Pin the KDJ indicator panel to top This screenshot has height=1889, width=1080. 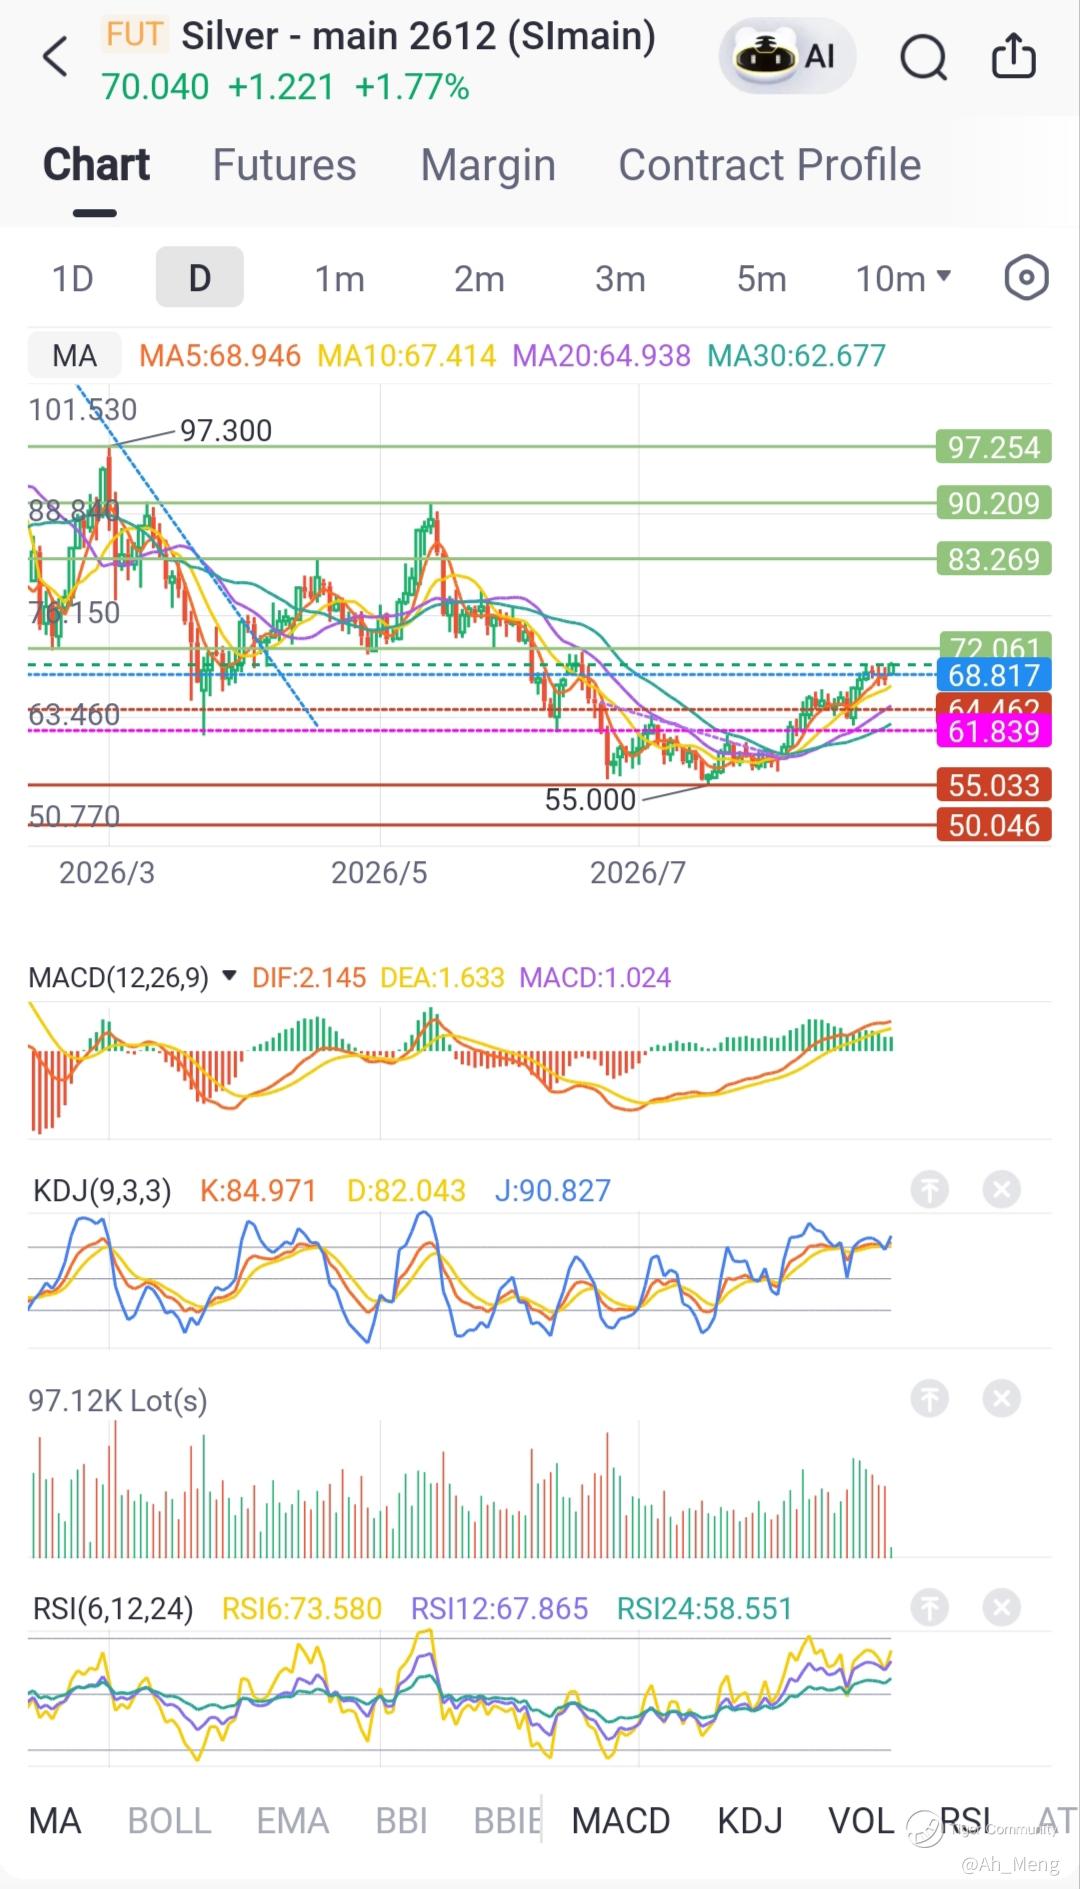point(930,1190)
